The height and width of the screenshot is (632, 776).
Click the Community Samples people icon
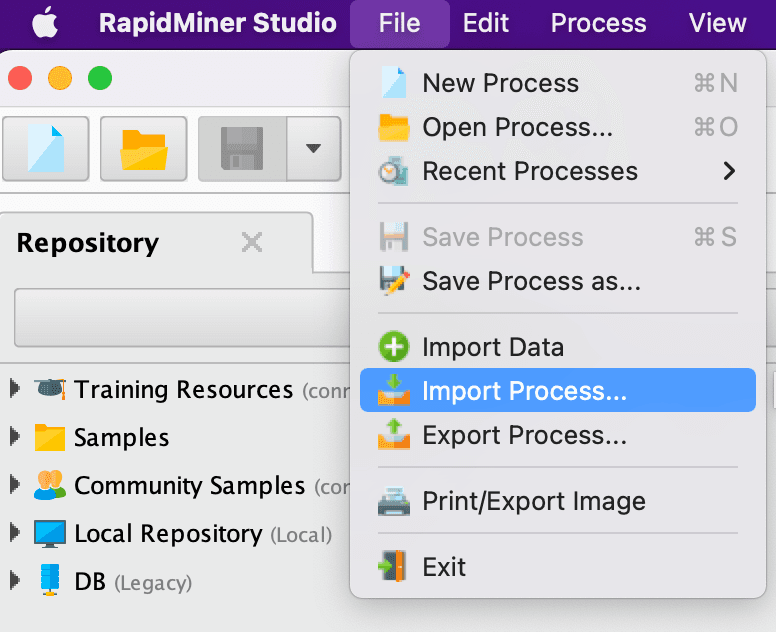(x=49, y=485)
